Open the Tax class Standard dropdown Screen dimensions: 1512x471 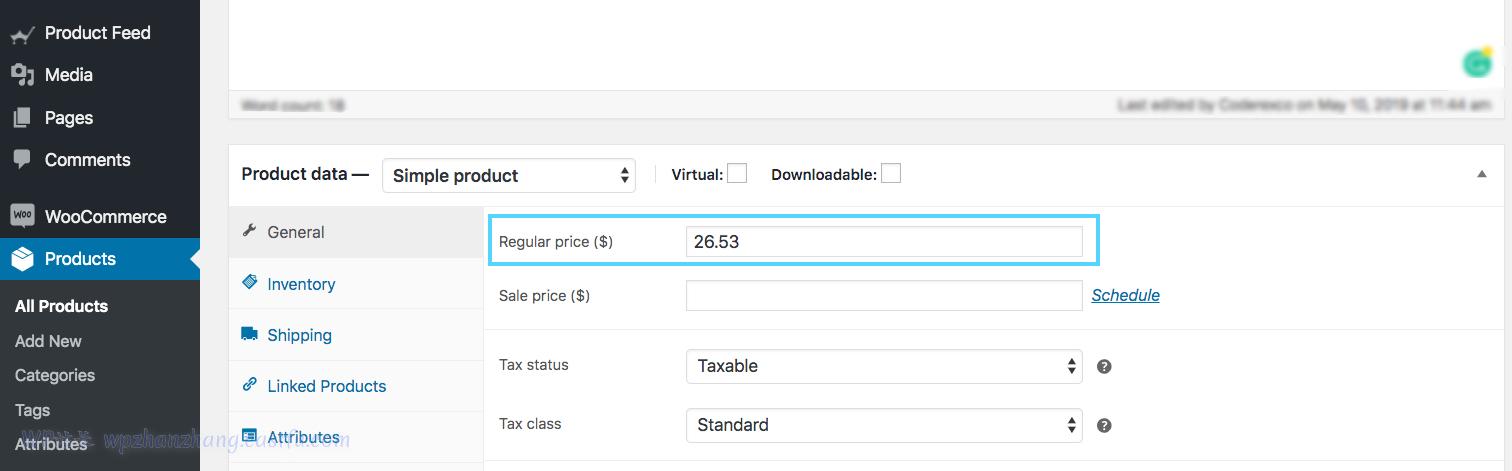(x=883, y=425)
